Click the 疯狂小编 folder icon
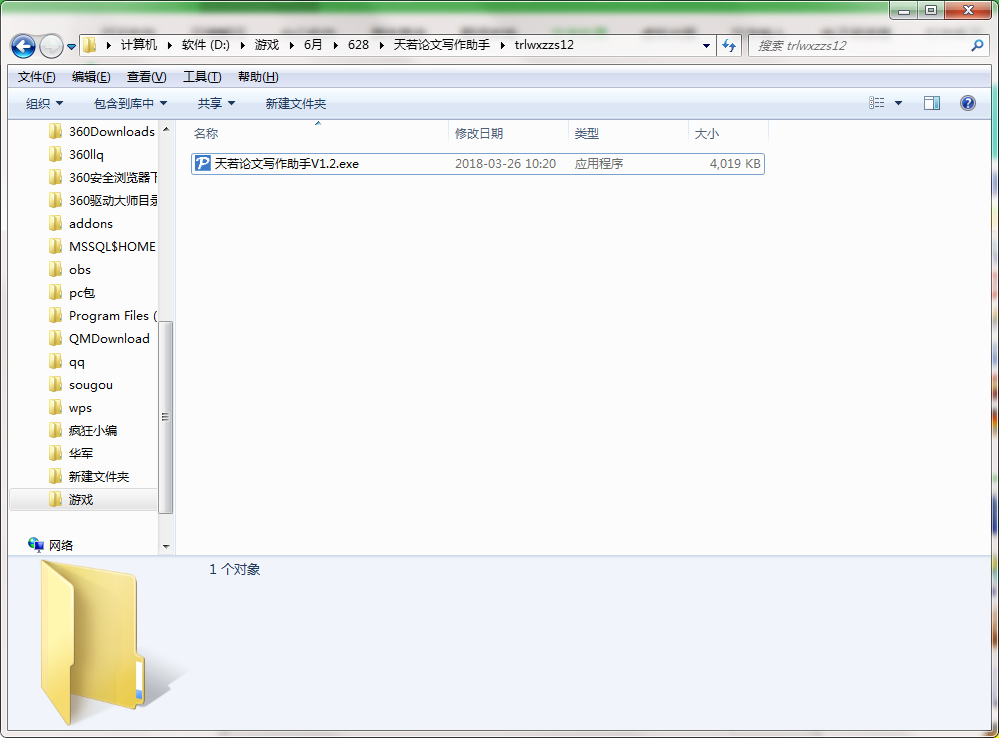Viewport: 999px width, 738px height. [55, 431]
